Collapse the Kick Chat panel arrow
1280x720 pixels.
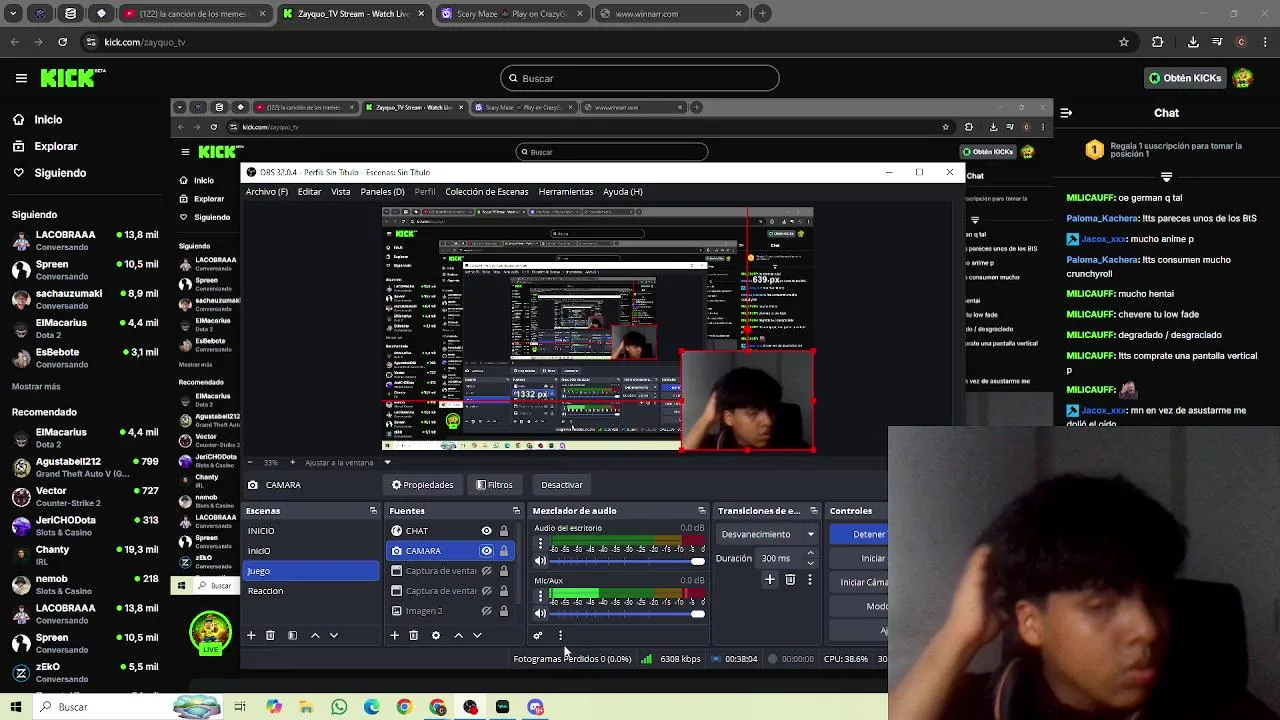pos(1066,113)
